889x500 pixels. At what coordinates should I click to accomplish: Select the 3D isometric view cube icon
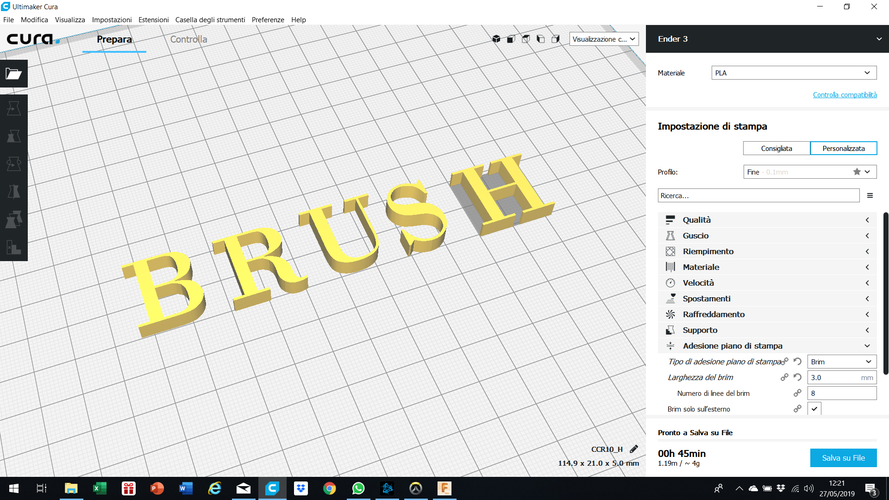point(496,39)
